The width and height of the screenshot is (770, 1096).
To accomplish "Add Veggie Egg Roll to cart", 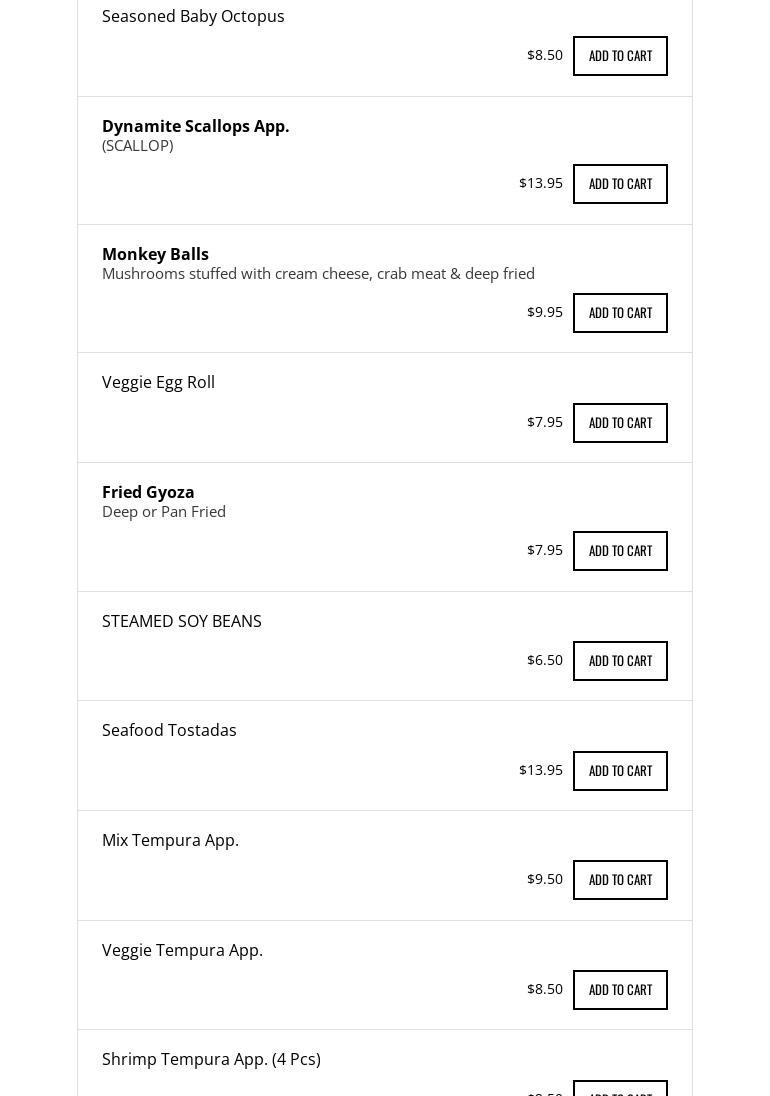I will (x=620, y=423).
